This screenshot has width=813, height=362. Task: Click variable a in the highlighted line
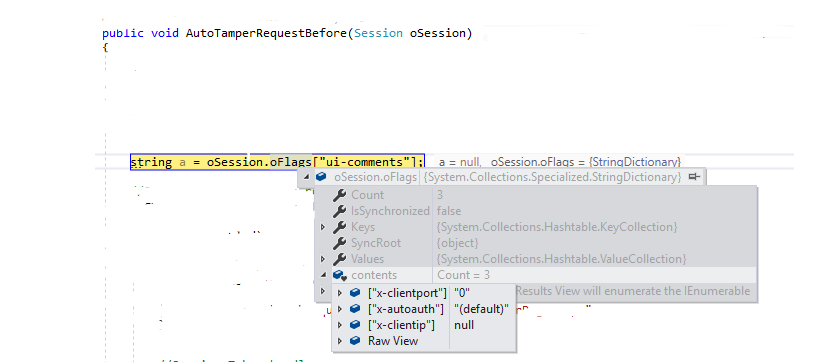[182, 162]
